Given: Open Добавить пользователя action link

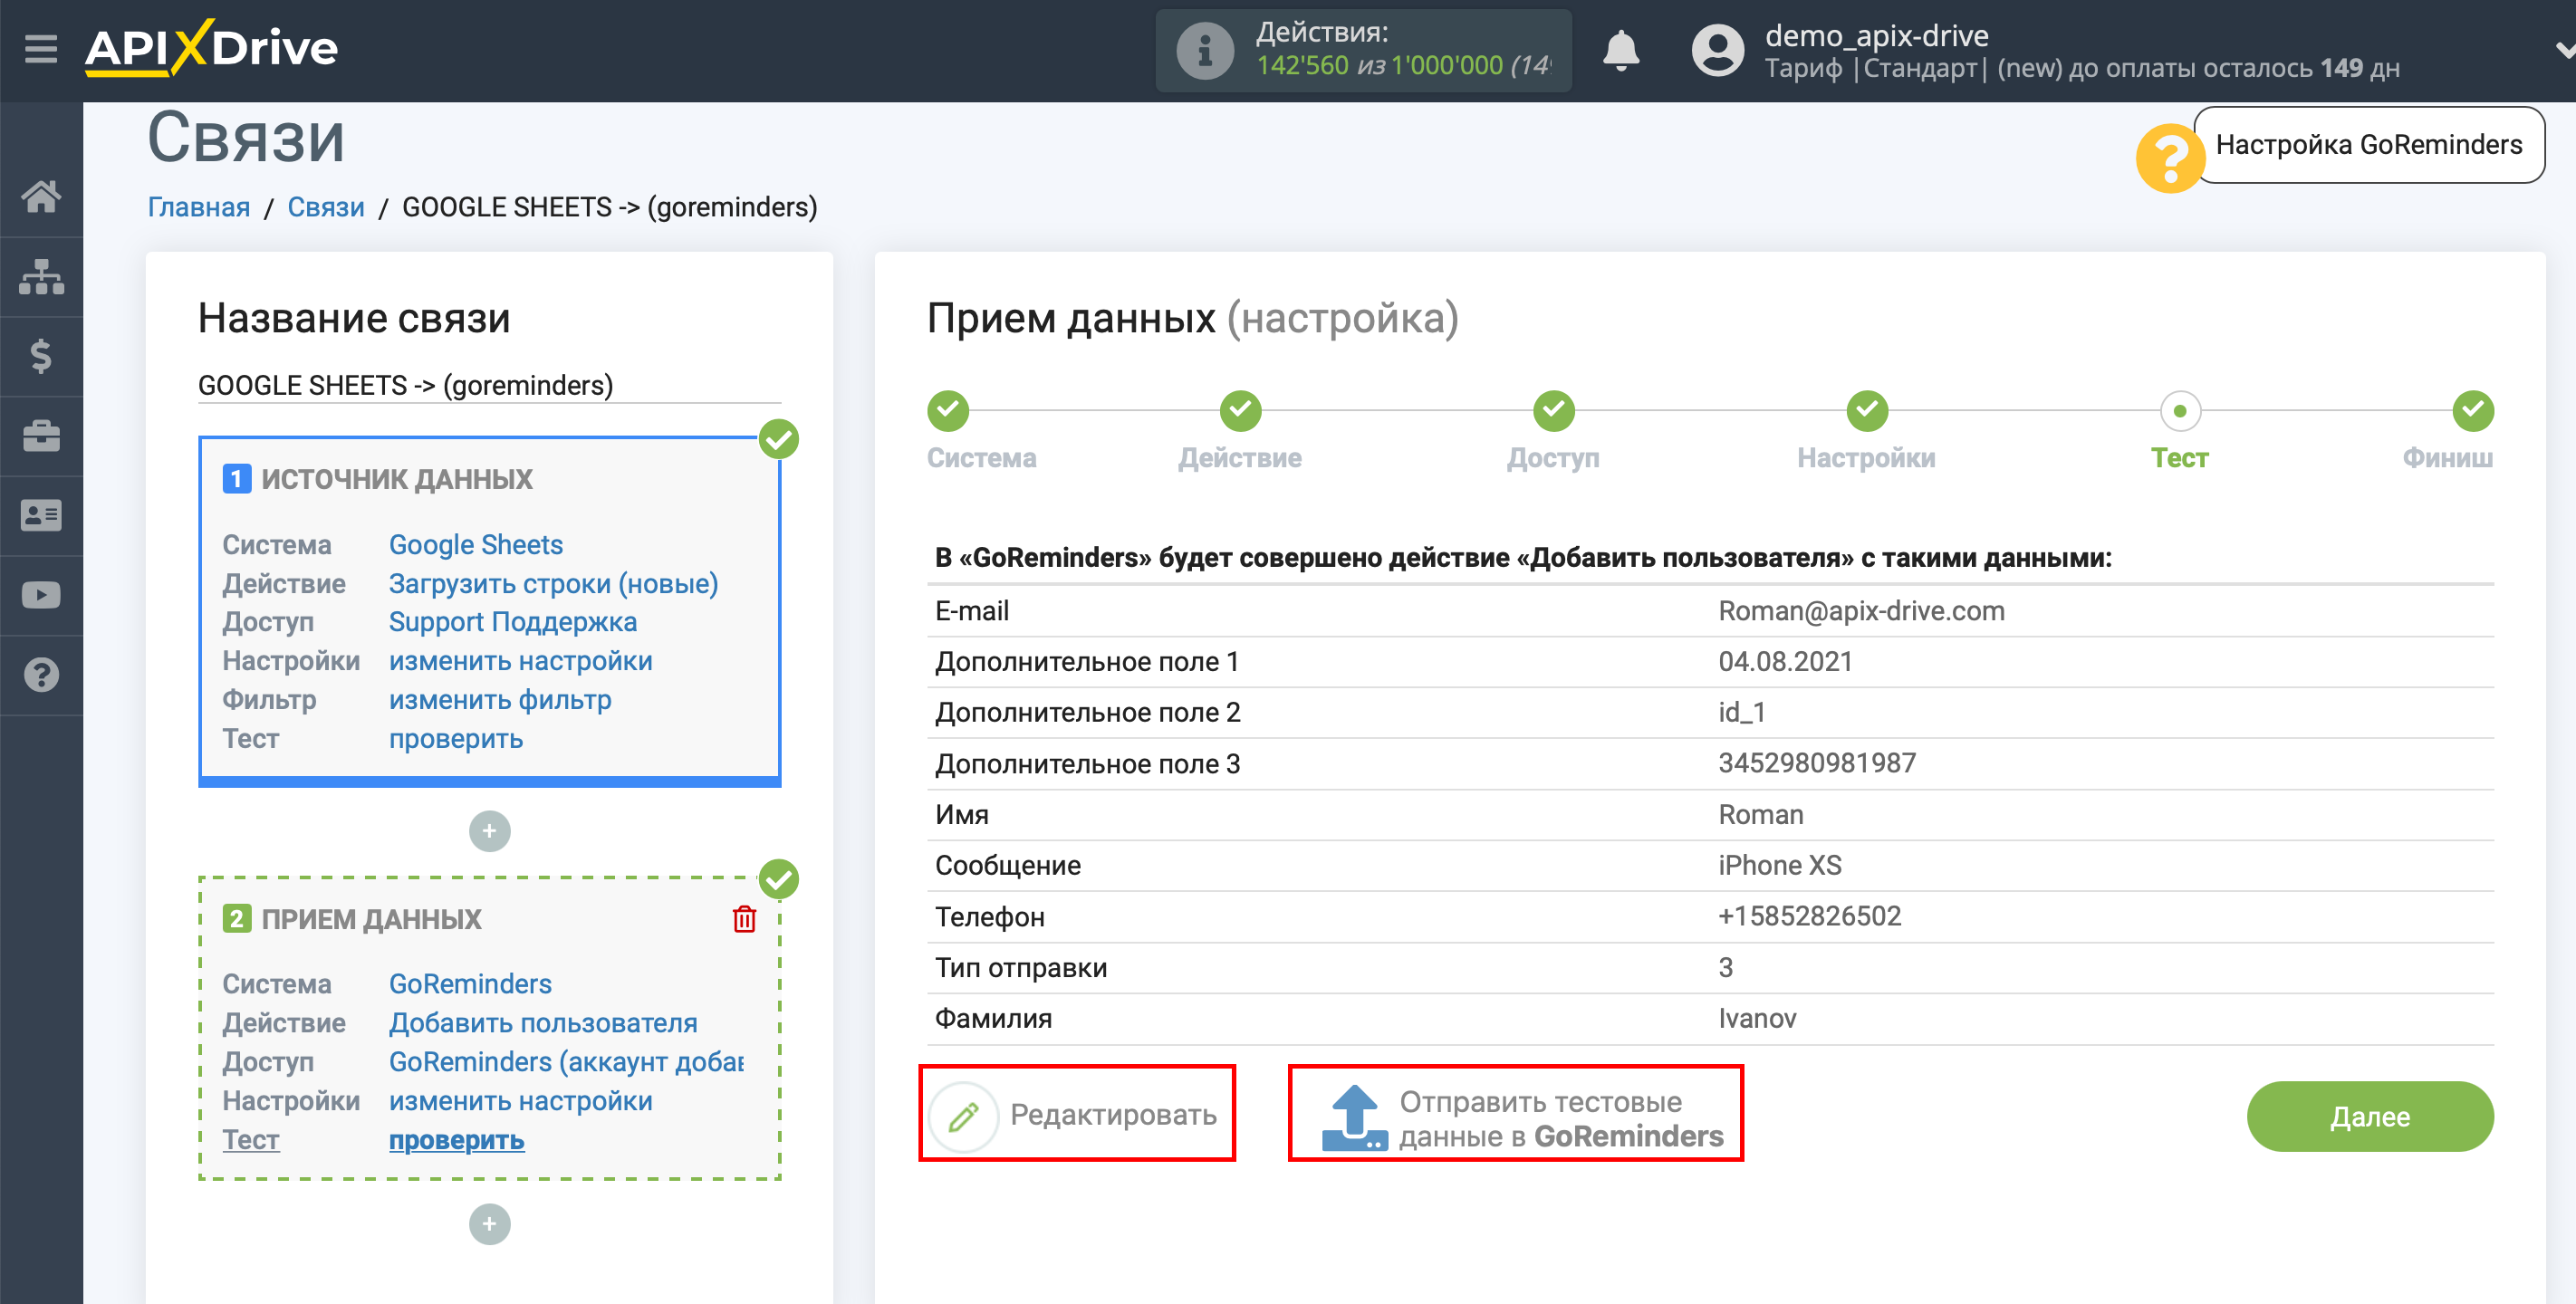Looking at the screenshot, I should point(543,1023).
